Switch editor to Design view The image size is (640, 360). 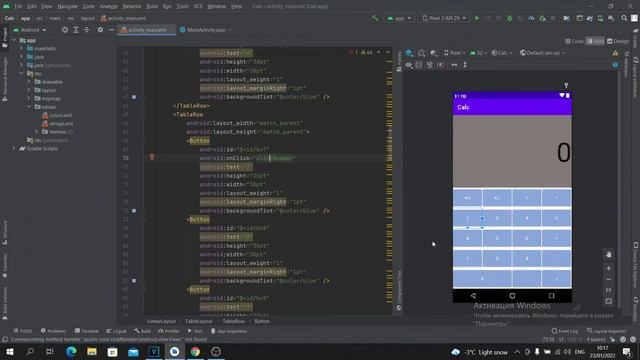pos(618,41)
